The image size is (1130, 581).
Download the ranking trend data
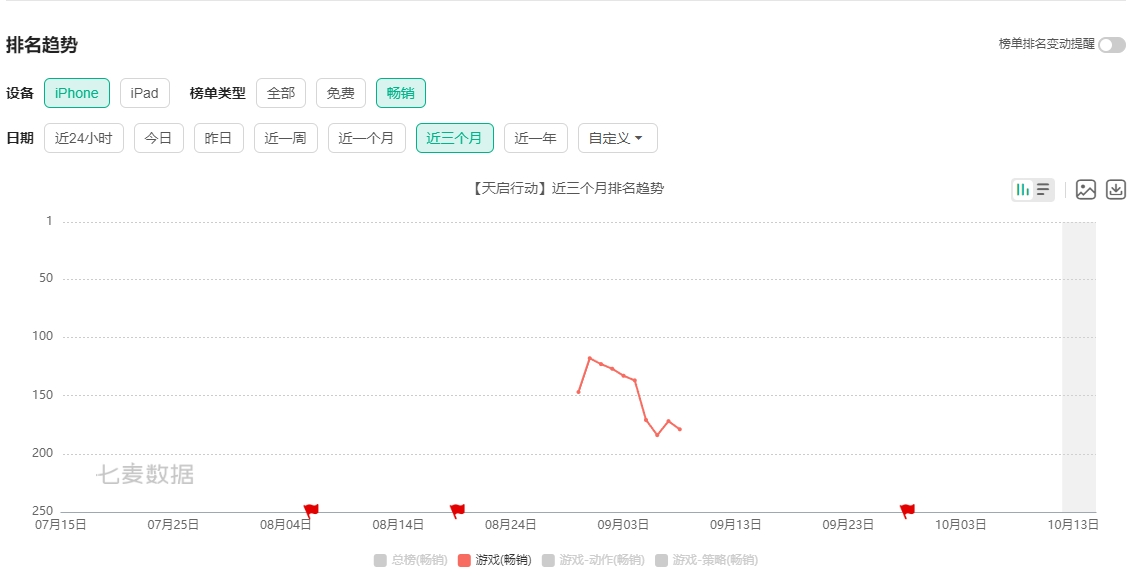(1116, 190)
